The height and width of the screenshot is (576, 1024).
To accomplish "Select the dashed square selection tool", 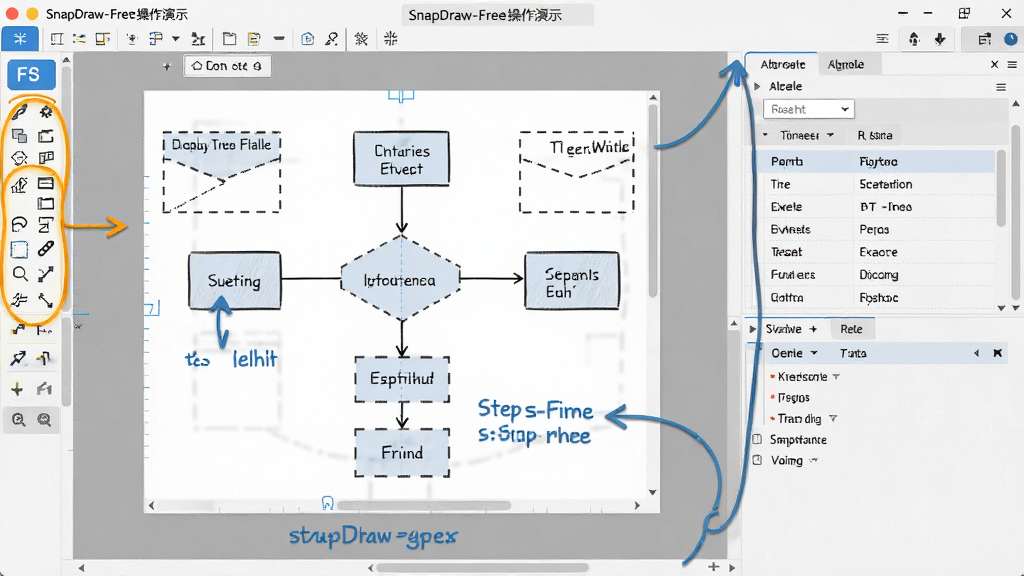I will pyautogui.click(x=20, y=249).
